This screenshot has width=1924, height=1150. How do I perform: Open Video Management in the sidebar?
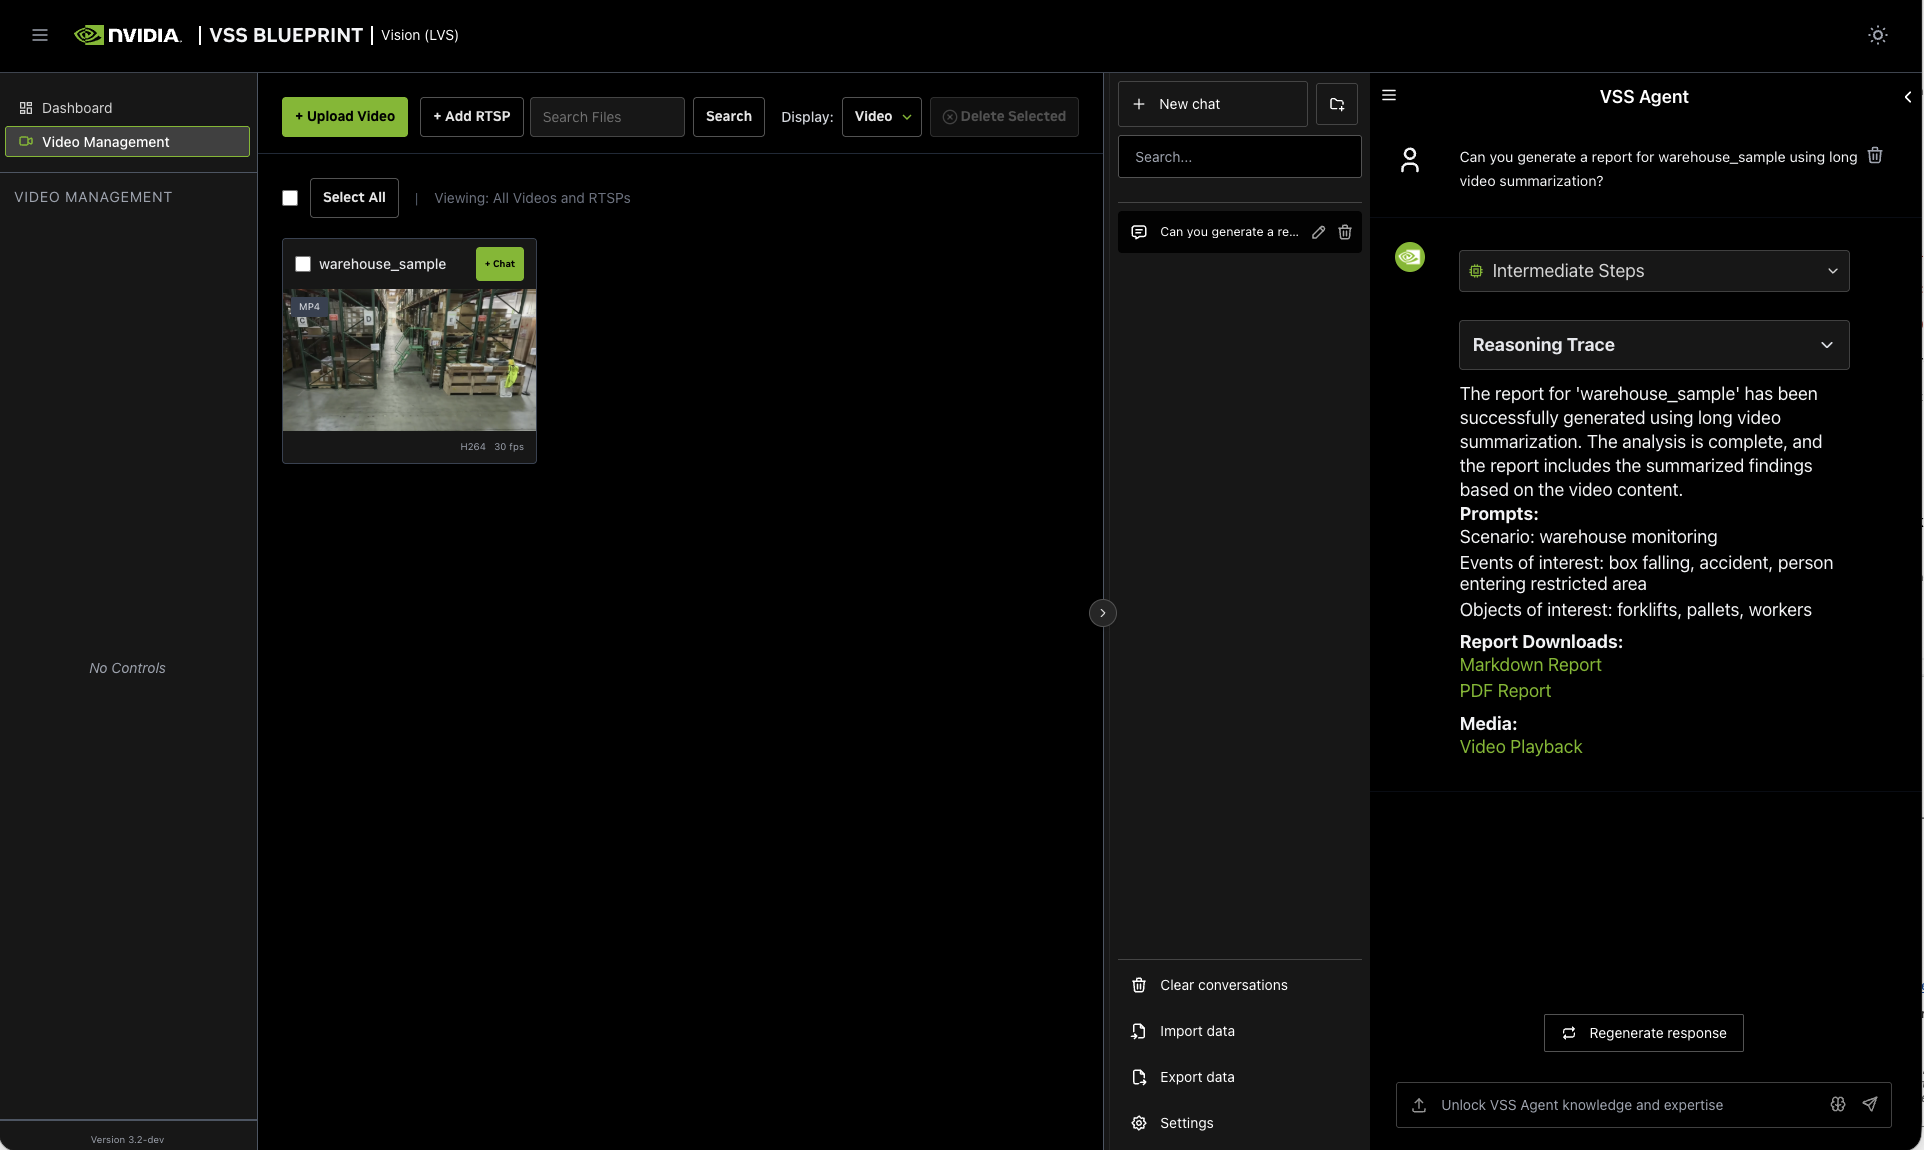pos(128,142)
